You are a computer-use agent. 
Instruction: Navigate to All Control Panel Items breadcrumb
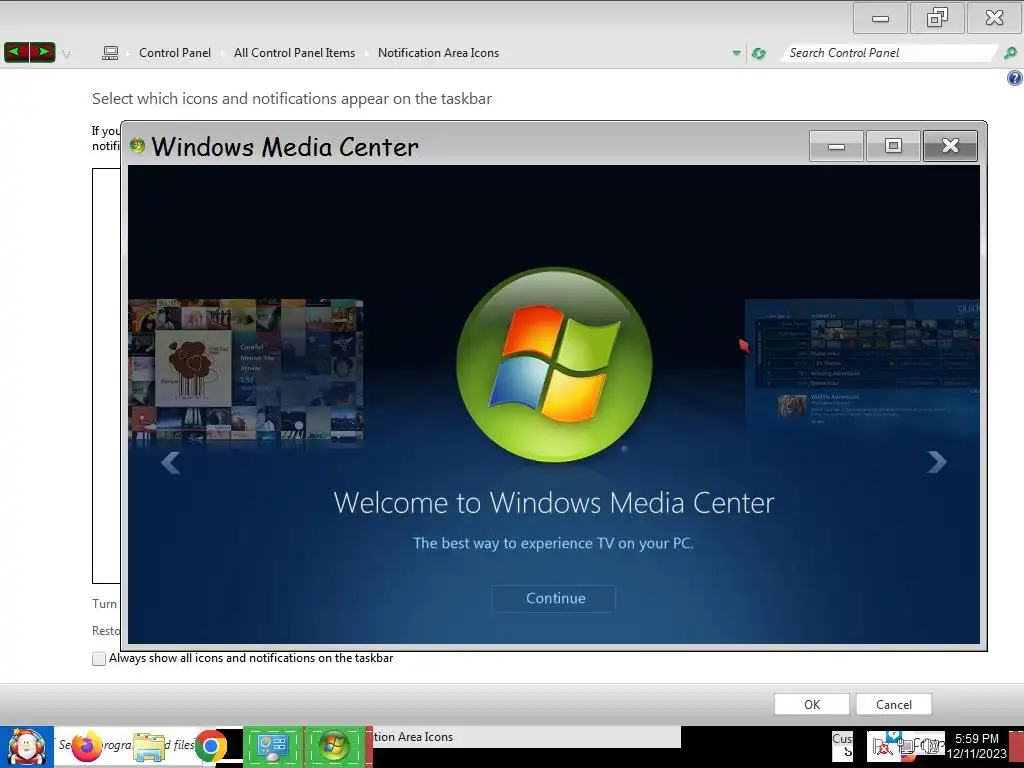[x=295, y=53]
